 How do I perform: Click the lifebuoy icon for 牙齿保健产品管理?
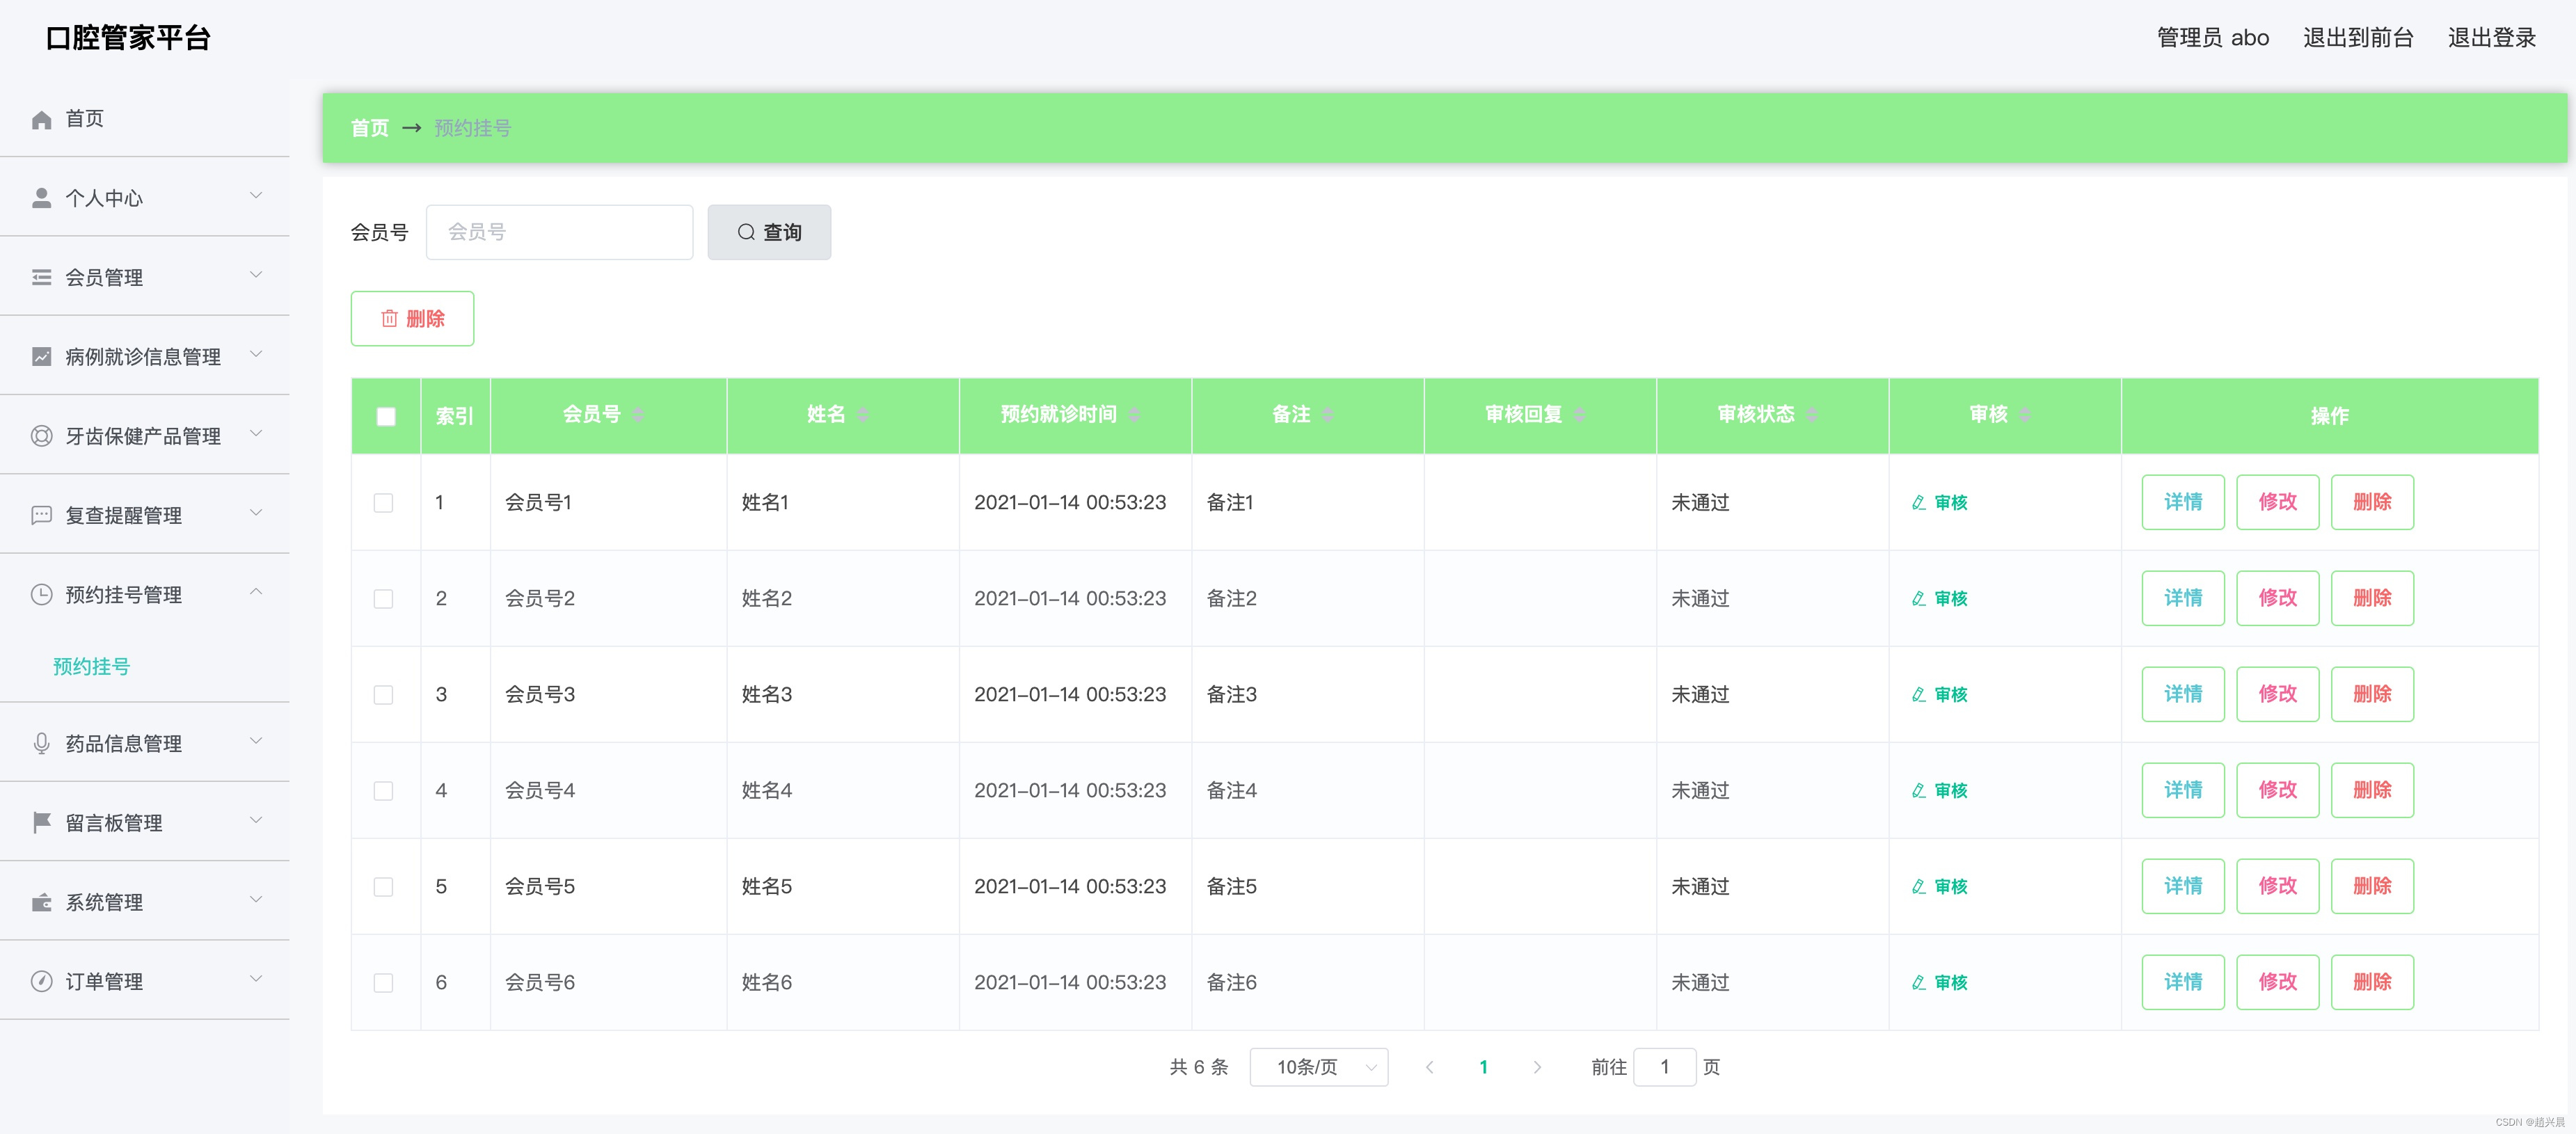41,436
